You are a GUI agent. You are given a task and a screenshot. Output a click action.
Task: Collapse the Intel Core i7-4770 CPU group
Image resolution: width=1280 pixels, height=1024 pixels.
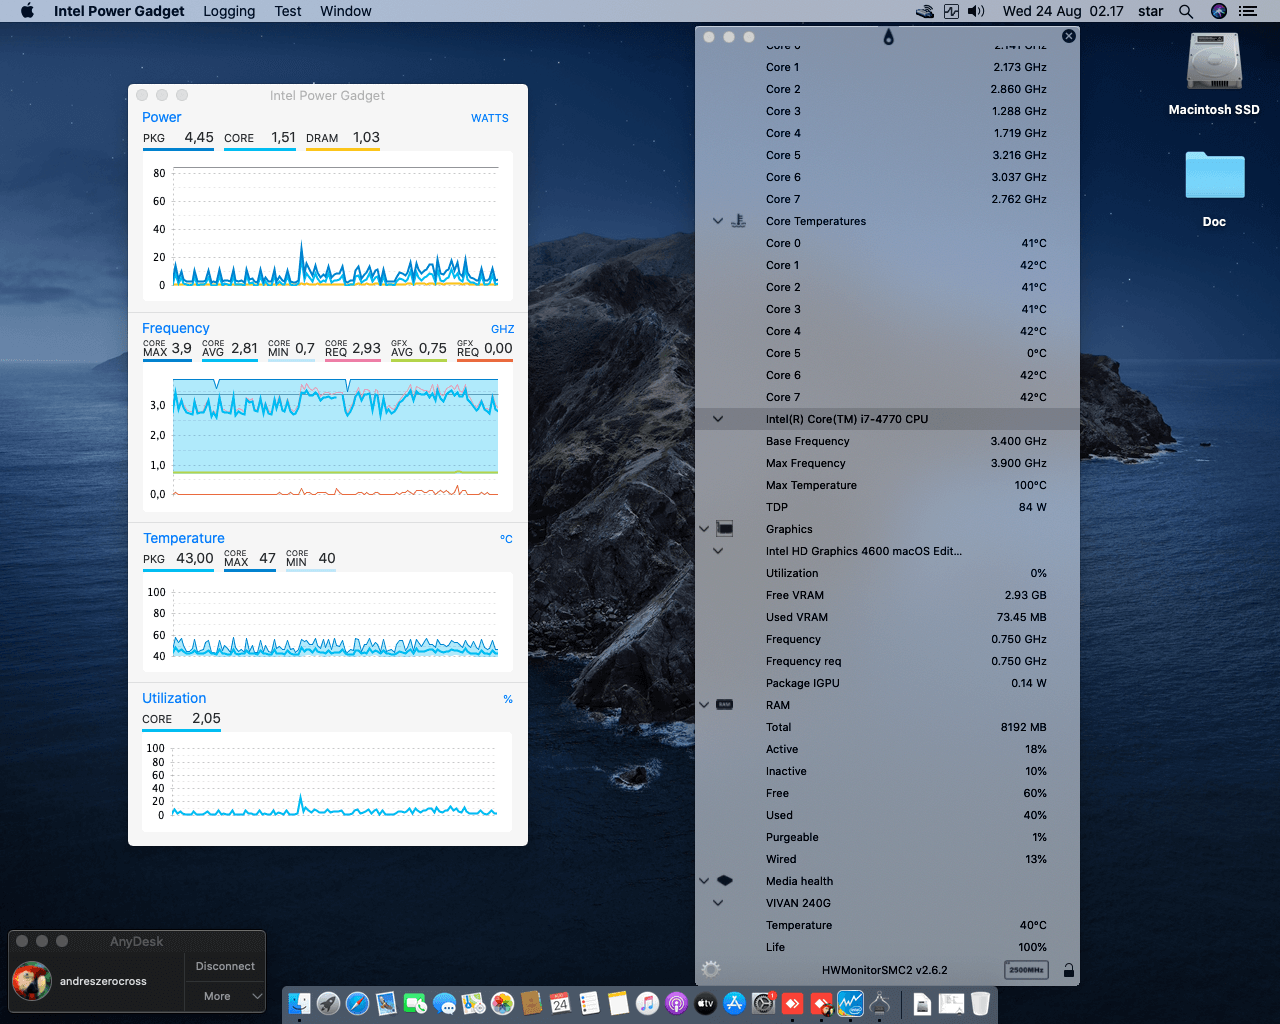[718, 419]
